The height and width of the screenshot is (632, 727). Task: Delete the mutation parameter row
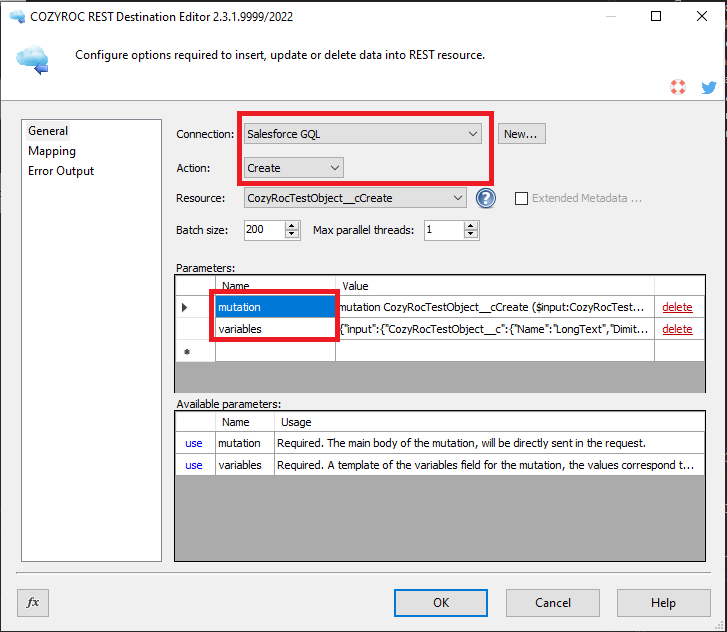click(677, 307)
